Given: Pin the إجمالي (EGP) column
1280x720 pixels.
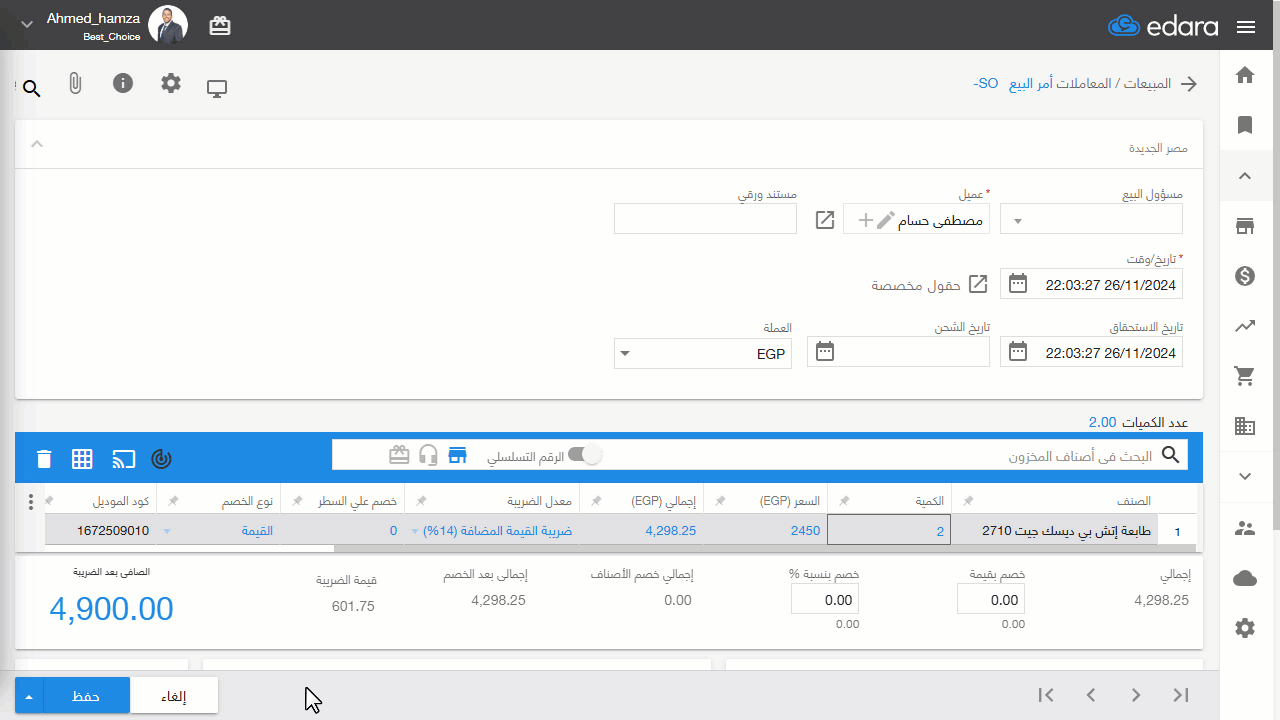Looking at the screenshot, I should [x=597, y=501].
